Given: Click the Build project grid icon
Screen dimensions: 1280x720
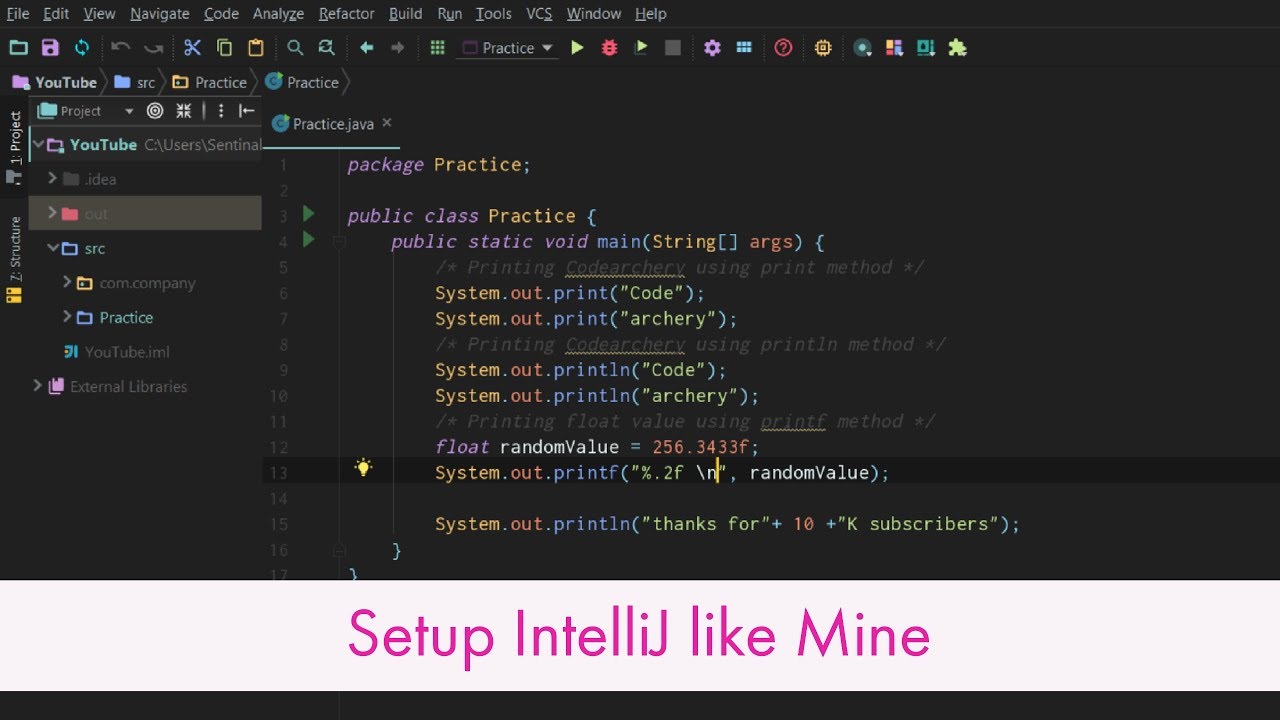Looking at the screenshot, I should pos(437,47).
